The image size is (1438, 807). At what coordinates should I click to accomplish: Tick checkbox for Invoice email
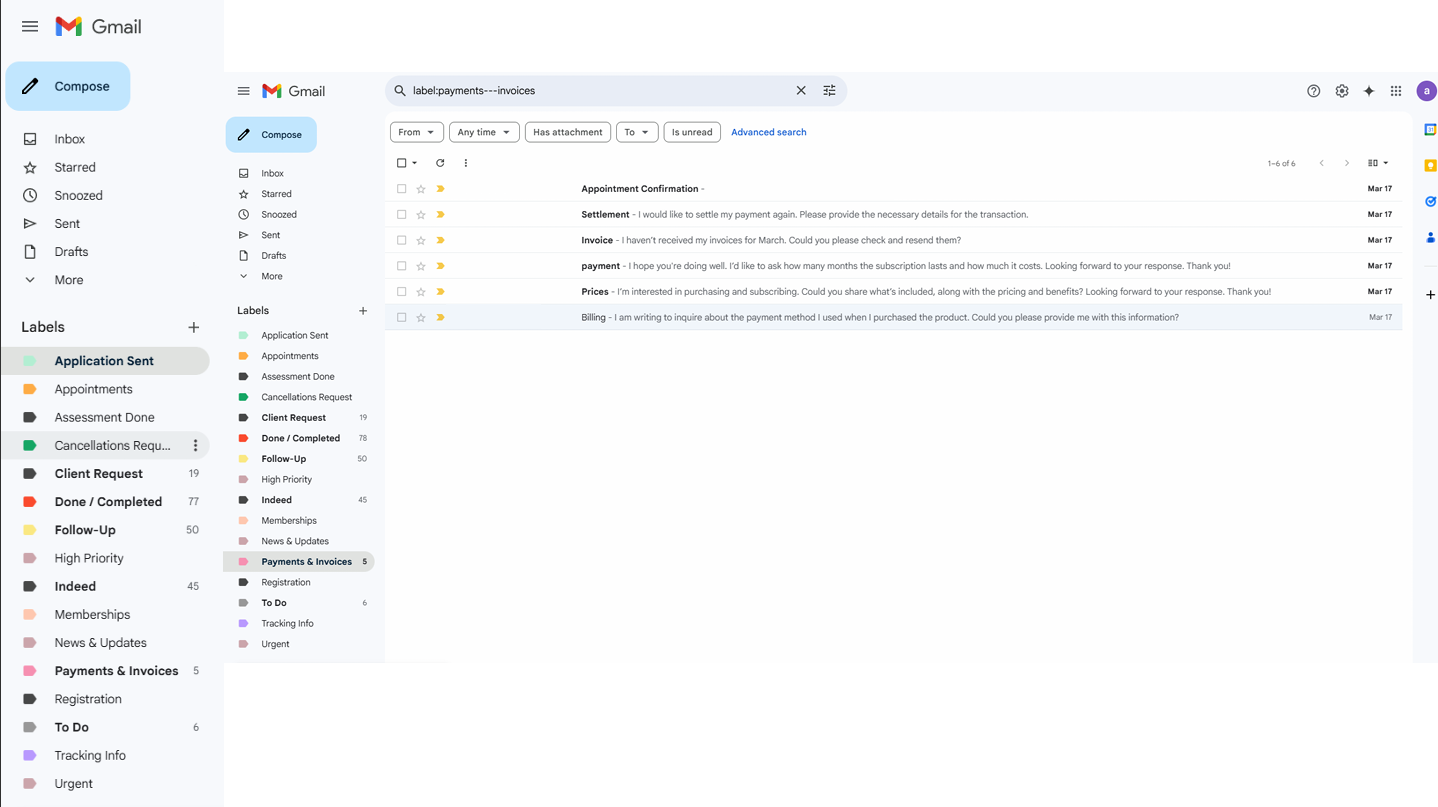pyautogui.click(x=402, y=240)
